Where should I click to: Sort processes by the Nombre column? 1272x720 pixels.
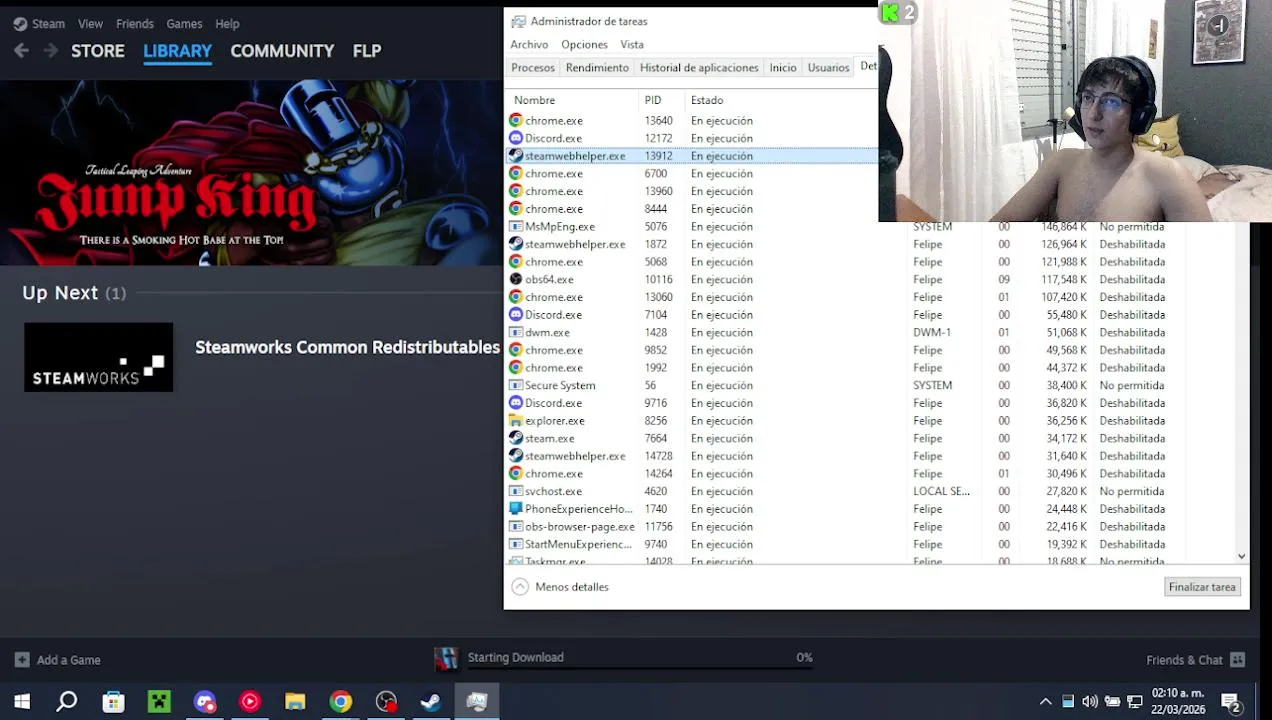click(534, 100)
